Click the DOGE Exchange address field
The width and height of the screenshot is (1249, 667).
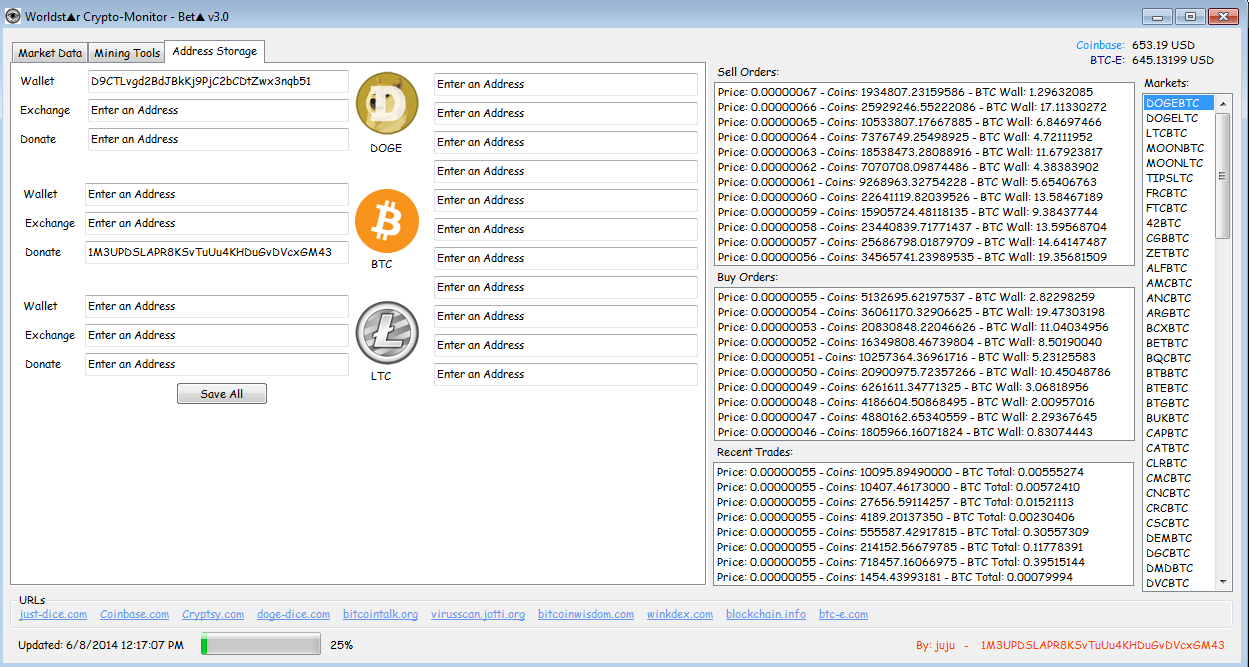click(x=218, y=110)
